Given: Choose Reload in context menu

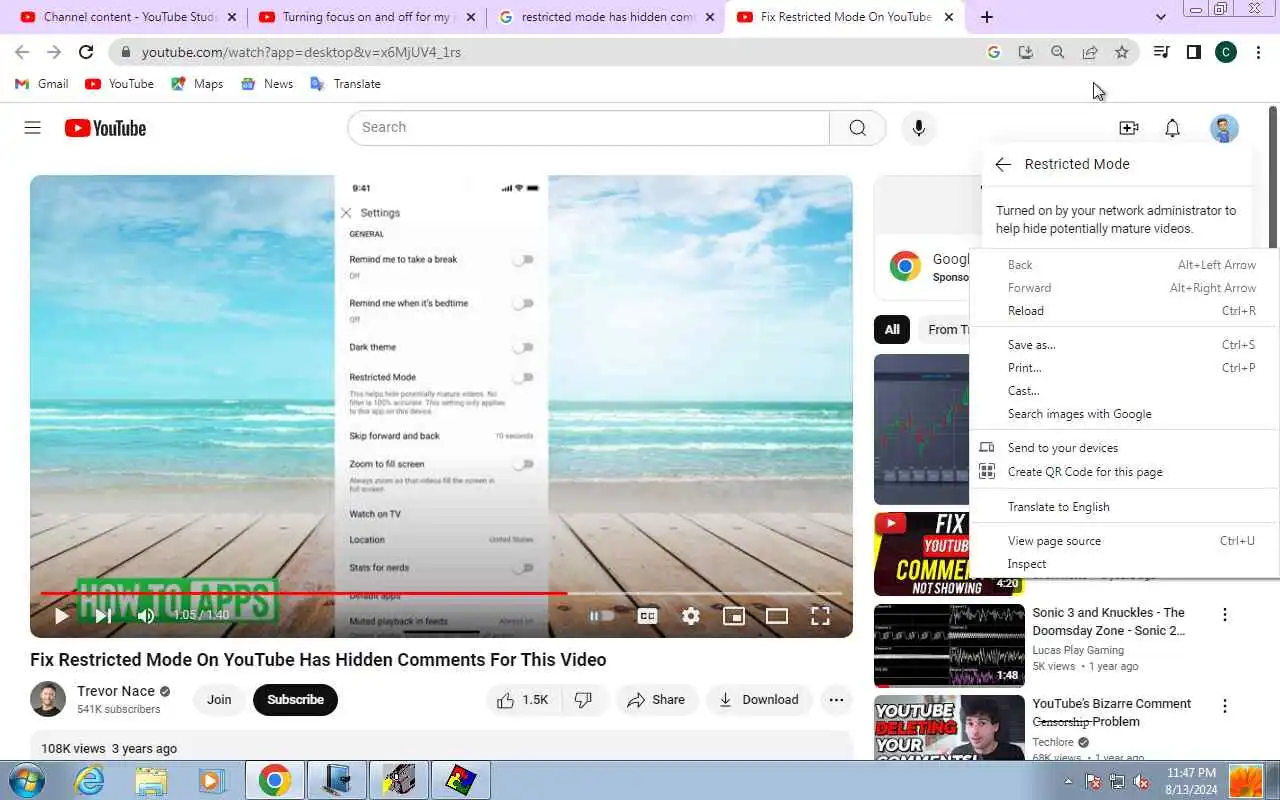Looking at the screenshot, I should click(1124, 311).
